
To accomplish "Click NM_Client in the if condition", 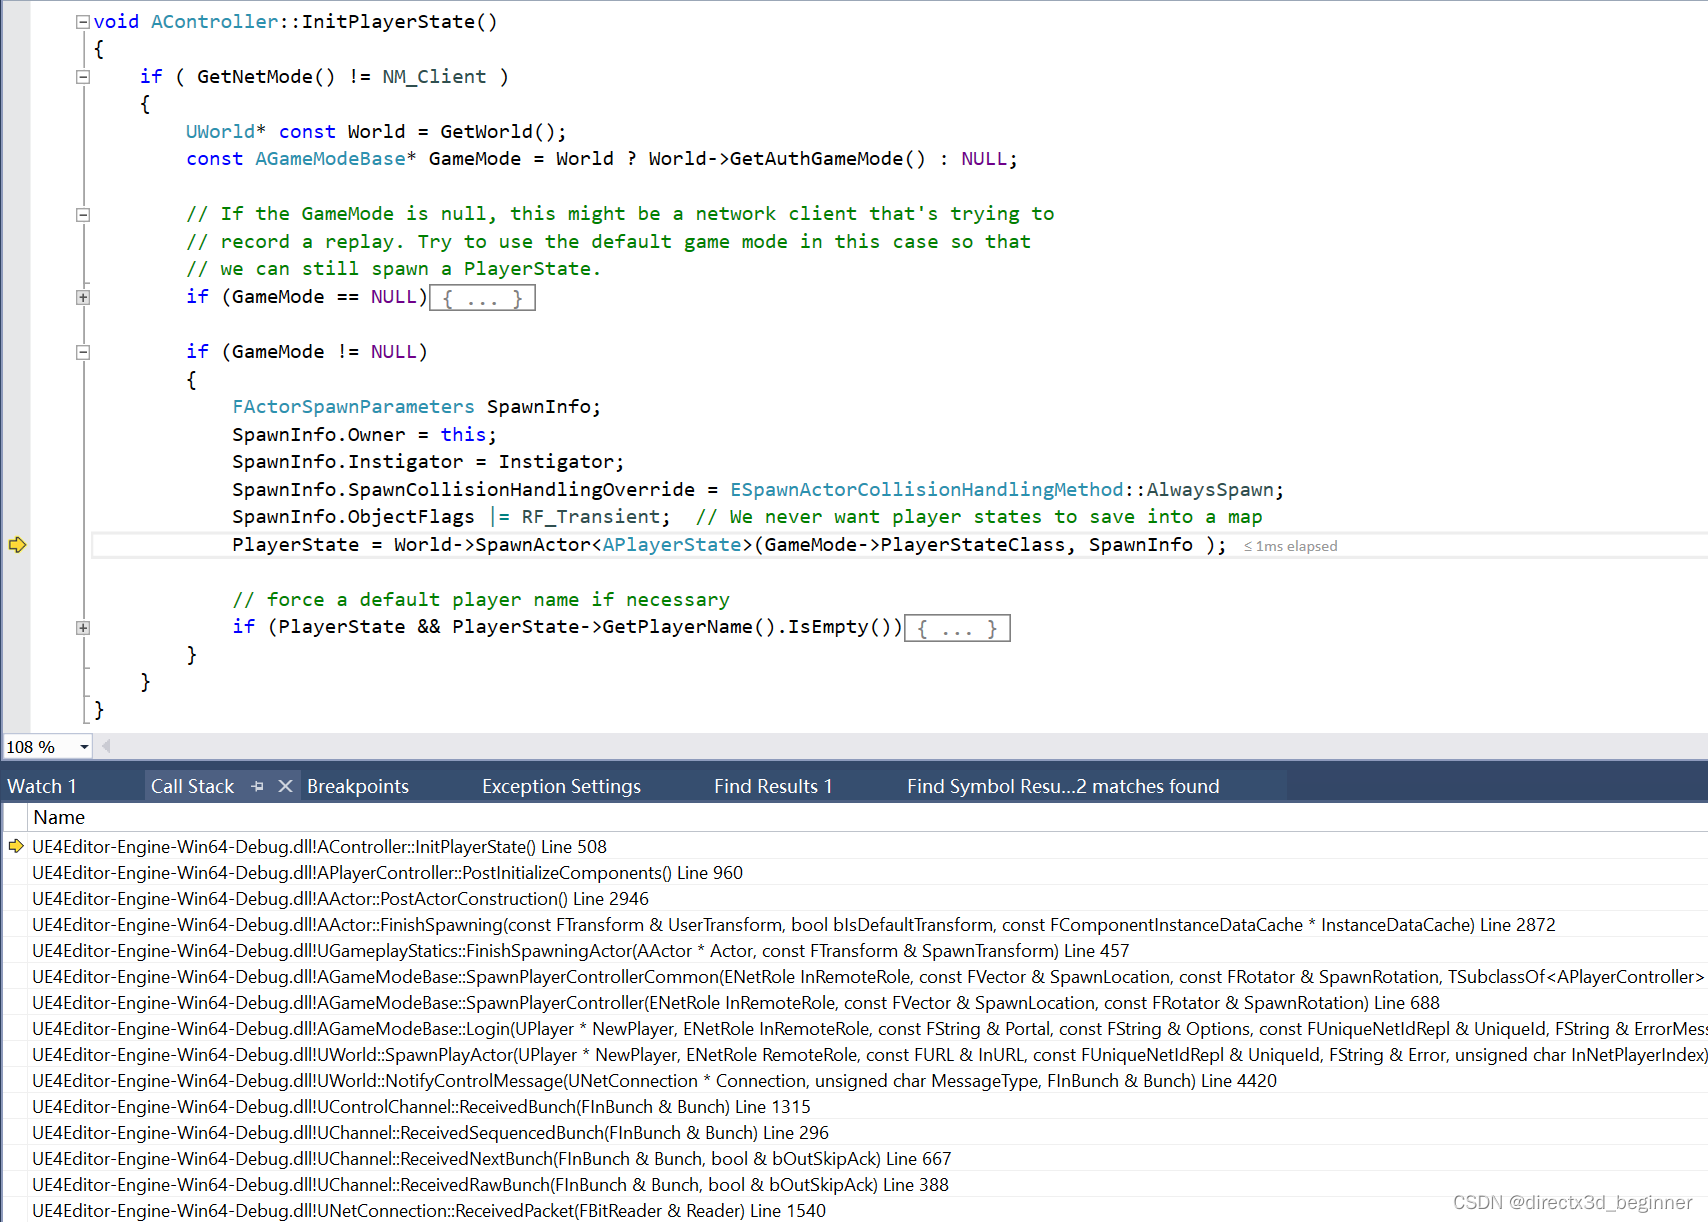I will 434,77.
